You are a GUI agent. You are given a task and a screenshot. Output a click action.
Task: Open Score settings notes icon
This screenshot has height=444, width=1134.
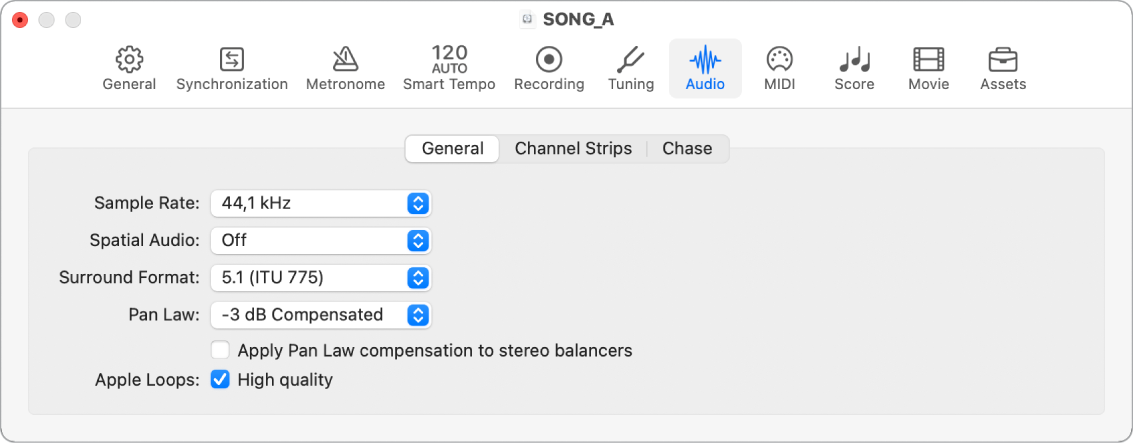(x=854, y=60)
